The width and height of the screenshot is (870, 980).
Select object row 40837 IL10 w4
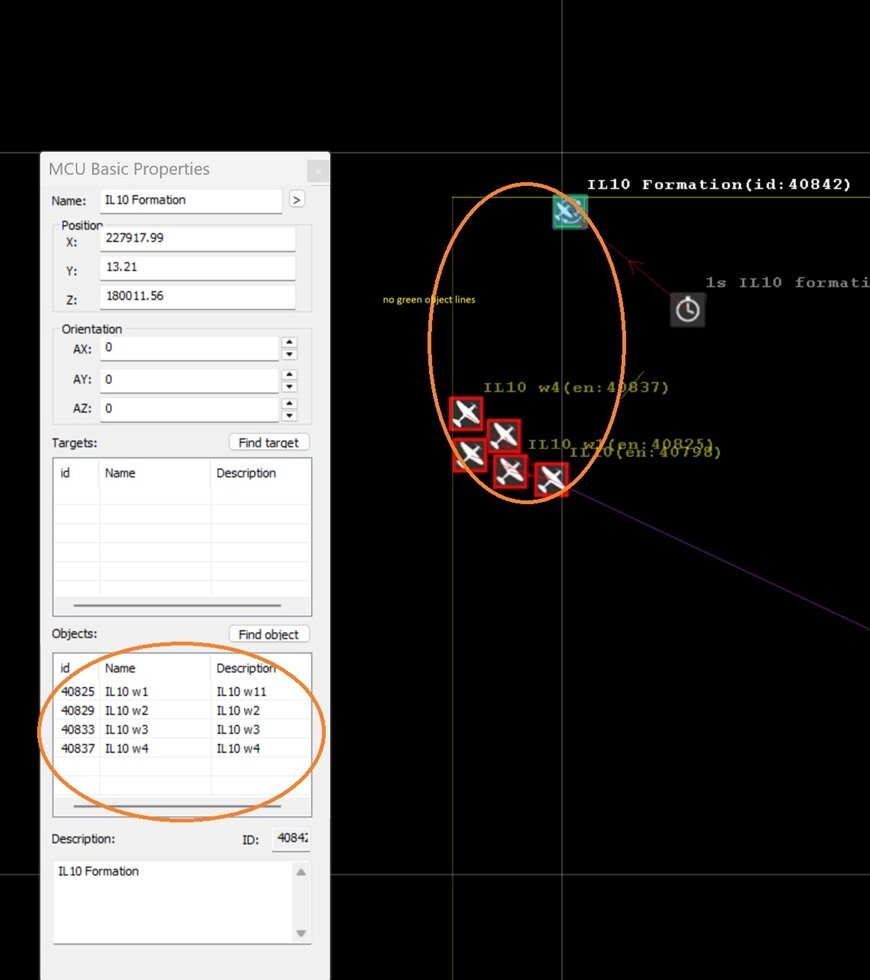pos(182,749)
